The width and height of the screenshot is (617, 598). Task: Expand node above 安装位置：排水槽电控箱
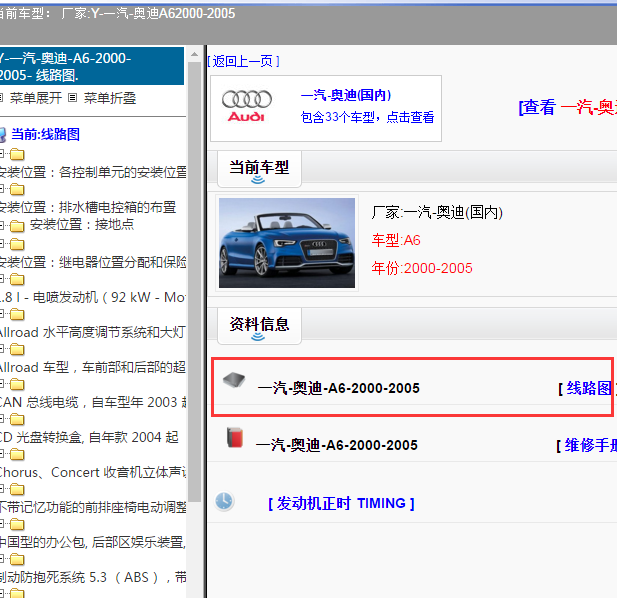tap(2, 189)
